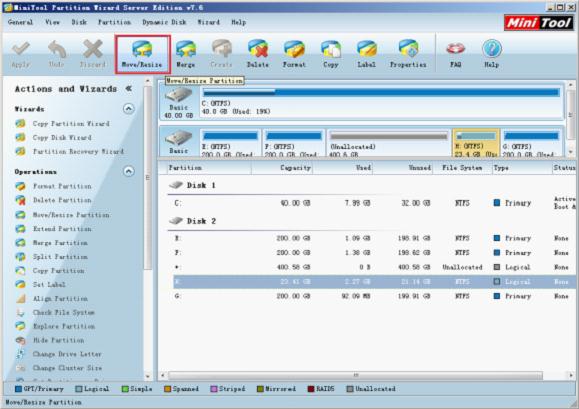579x409 pixels.
Task: Open the Help menu
Action: 239,22
